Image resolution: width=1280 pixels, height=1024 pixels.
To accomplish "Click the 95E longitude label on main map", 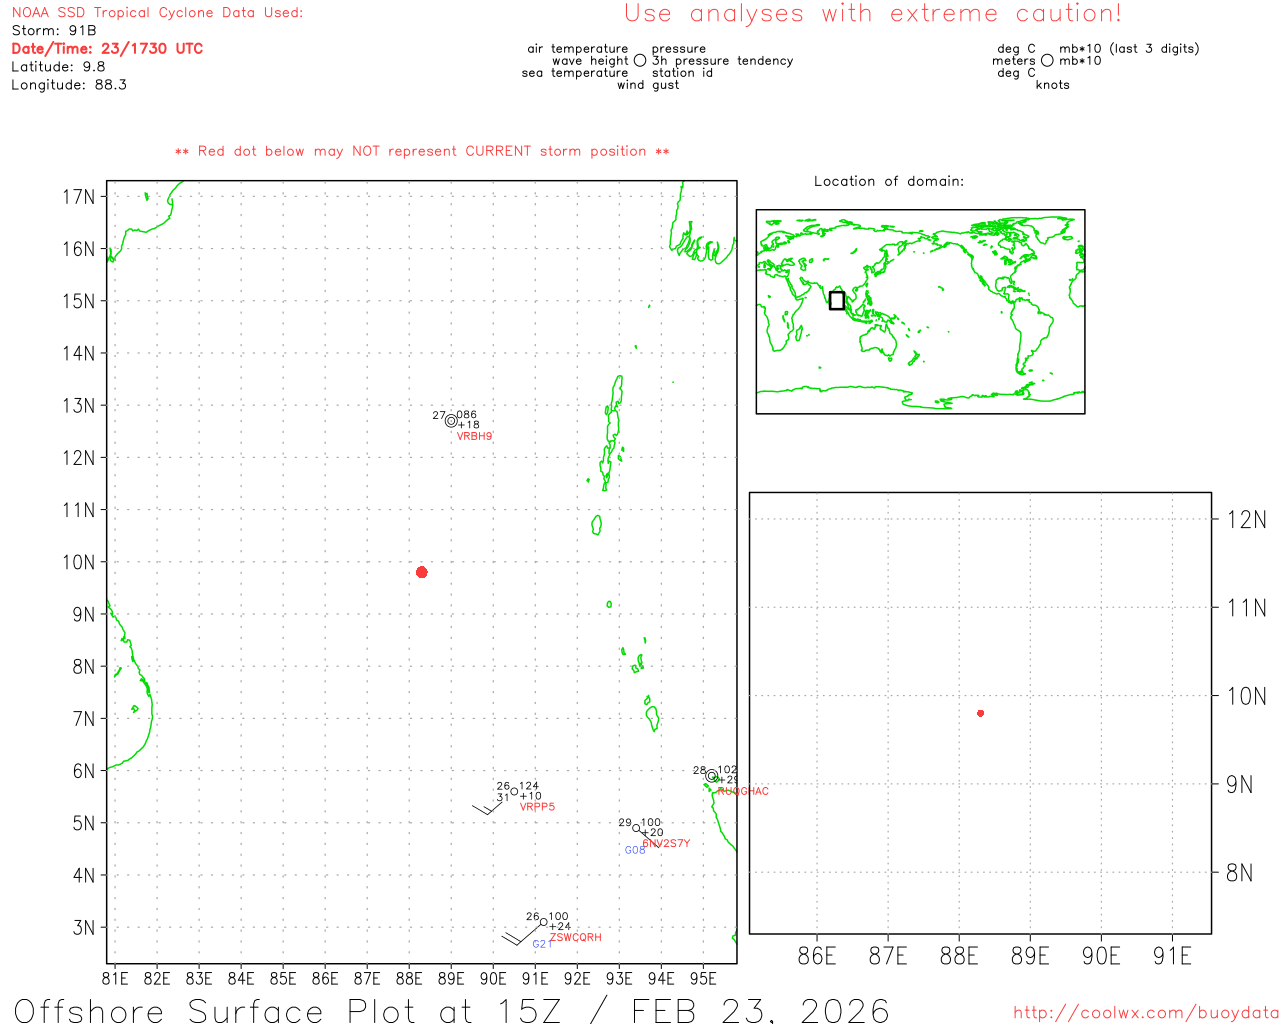I will point(703,978).
